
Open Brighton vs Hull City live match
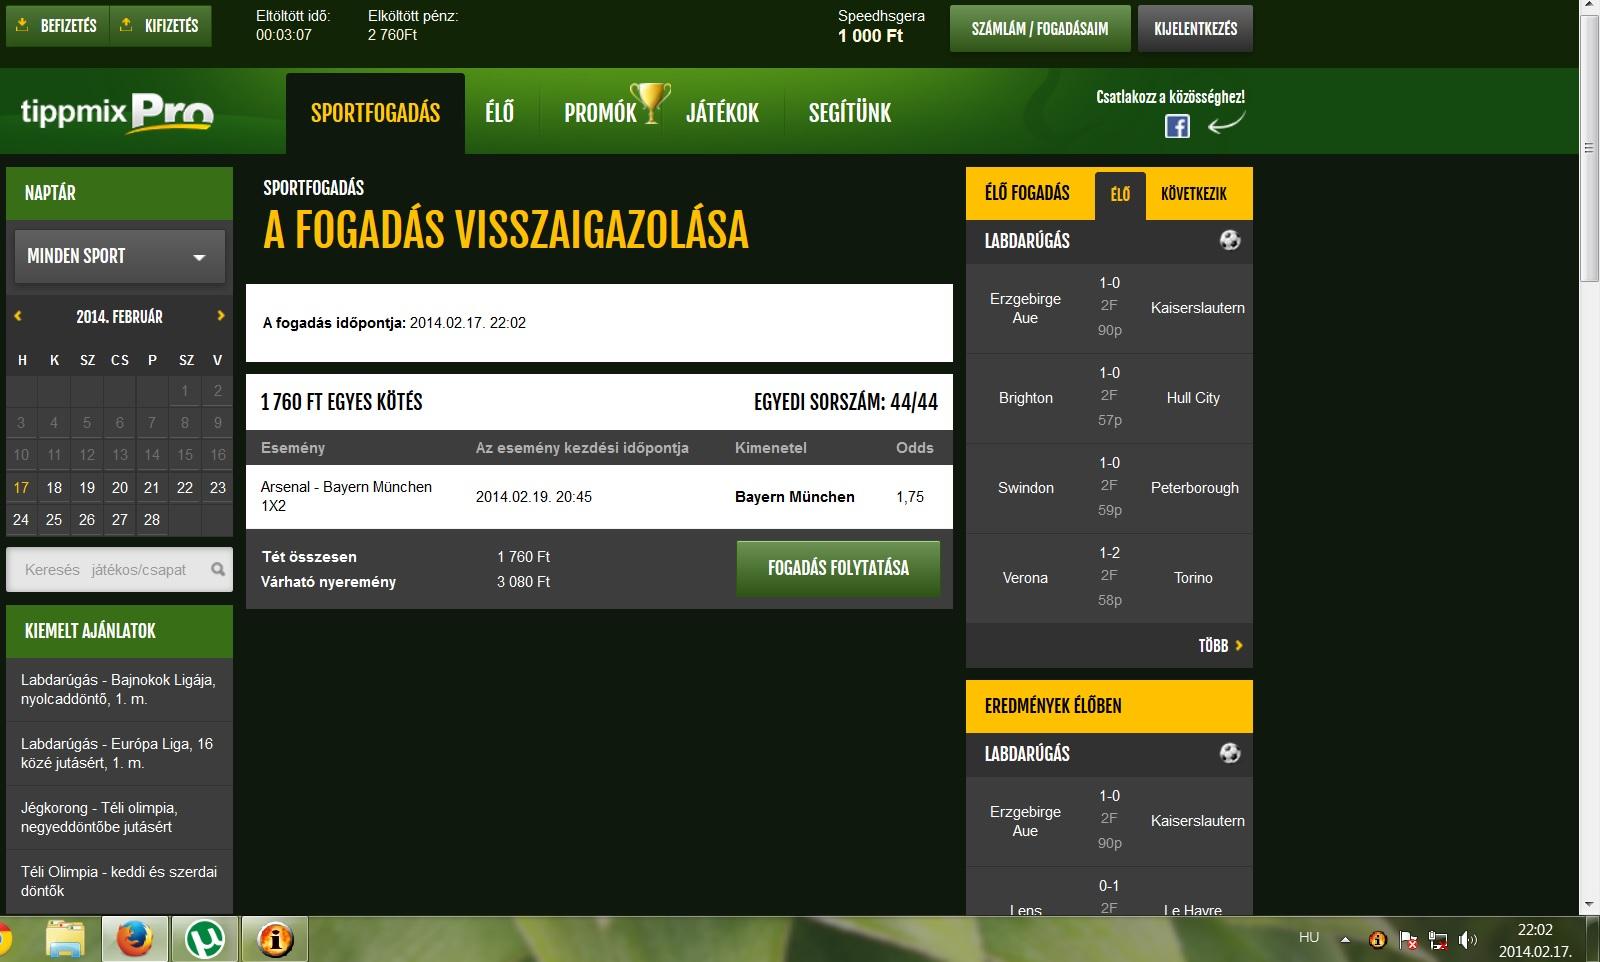[x=1109, y=398]
